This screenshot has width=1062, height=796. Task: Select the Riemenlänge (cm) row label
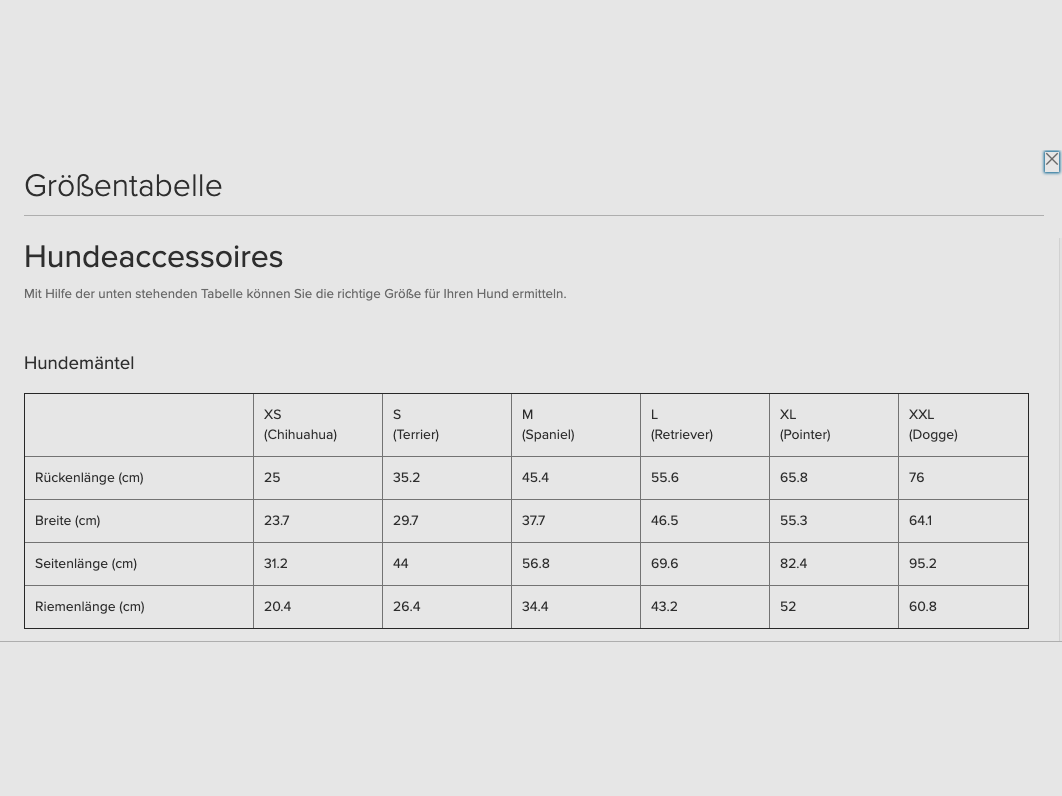(90, 607)
